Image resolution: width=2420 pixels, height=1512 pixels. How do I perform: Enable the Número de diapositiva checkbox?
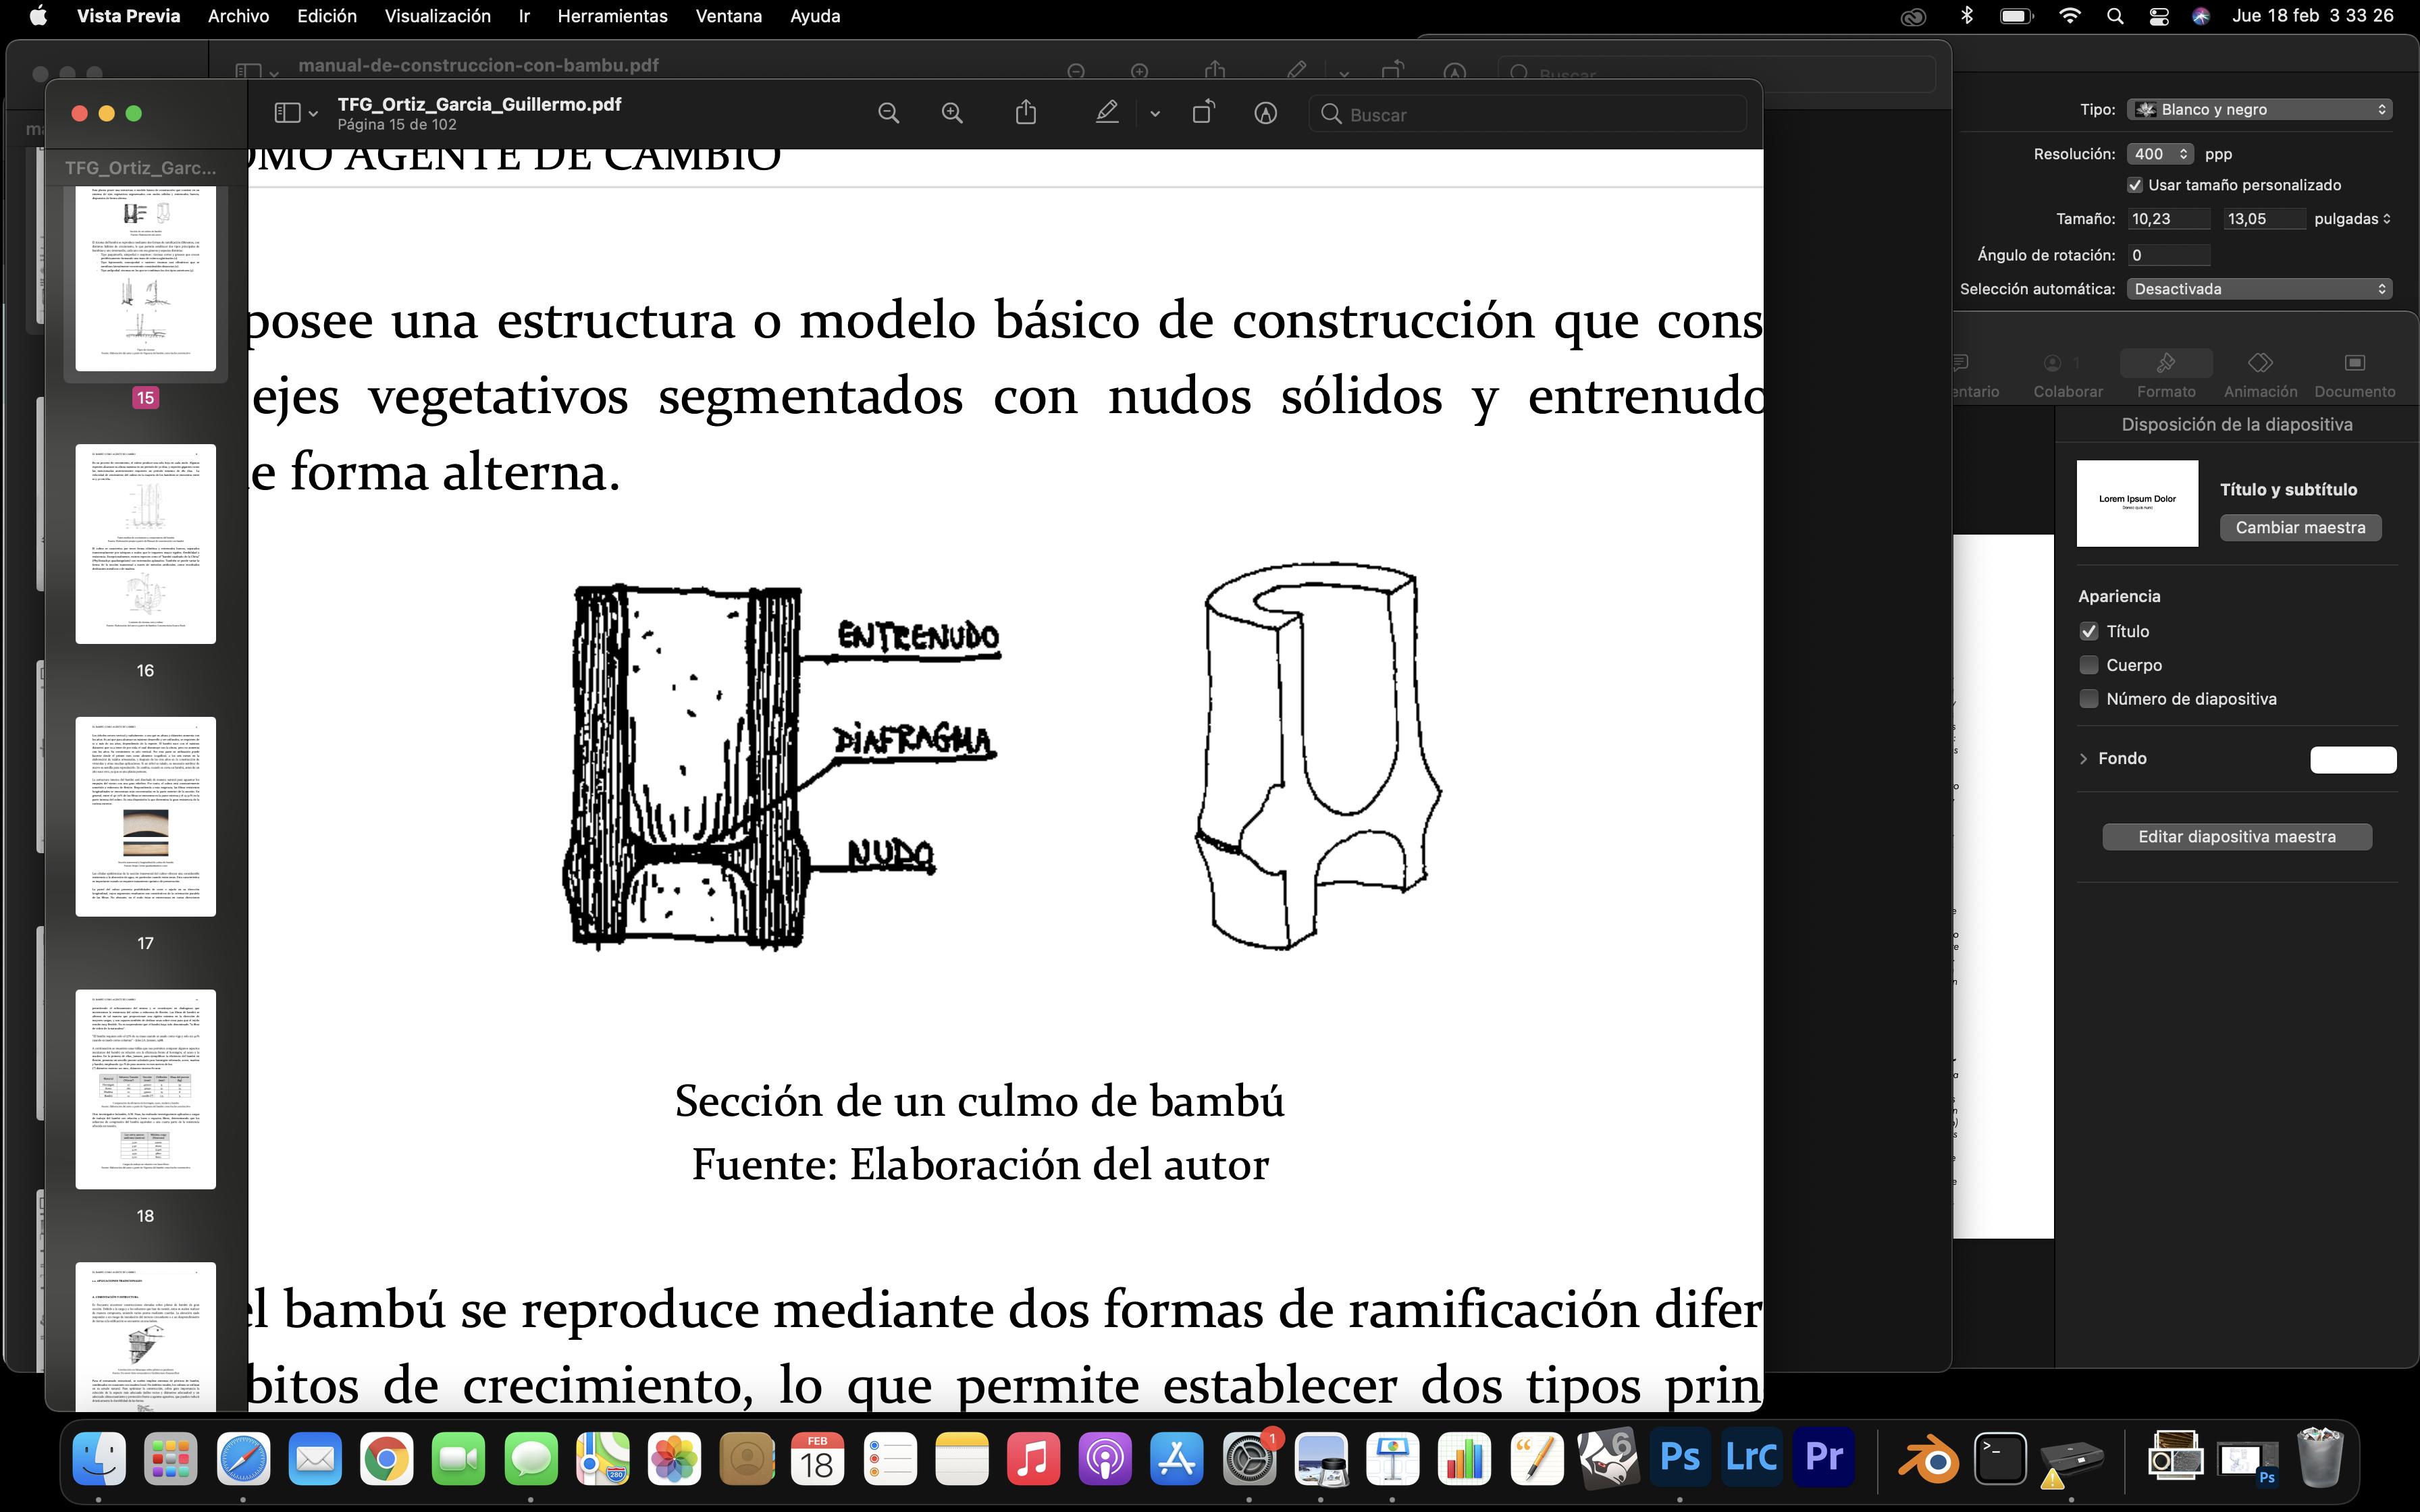[2089, 699]
